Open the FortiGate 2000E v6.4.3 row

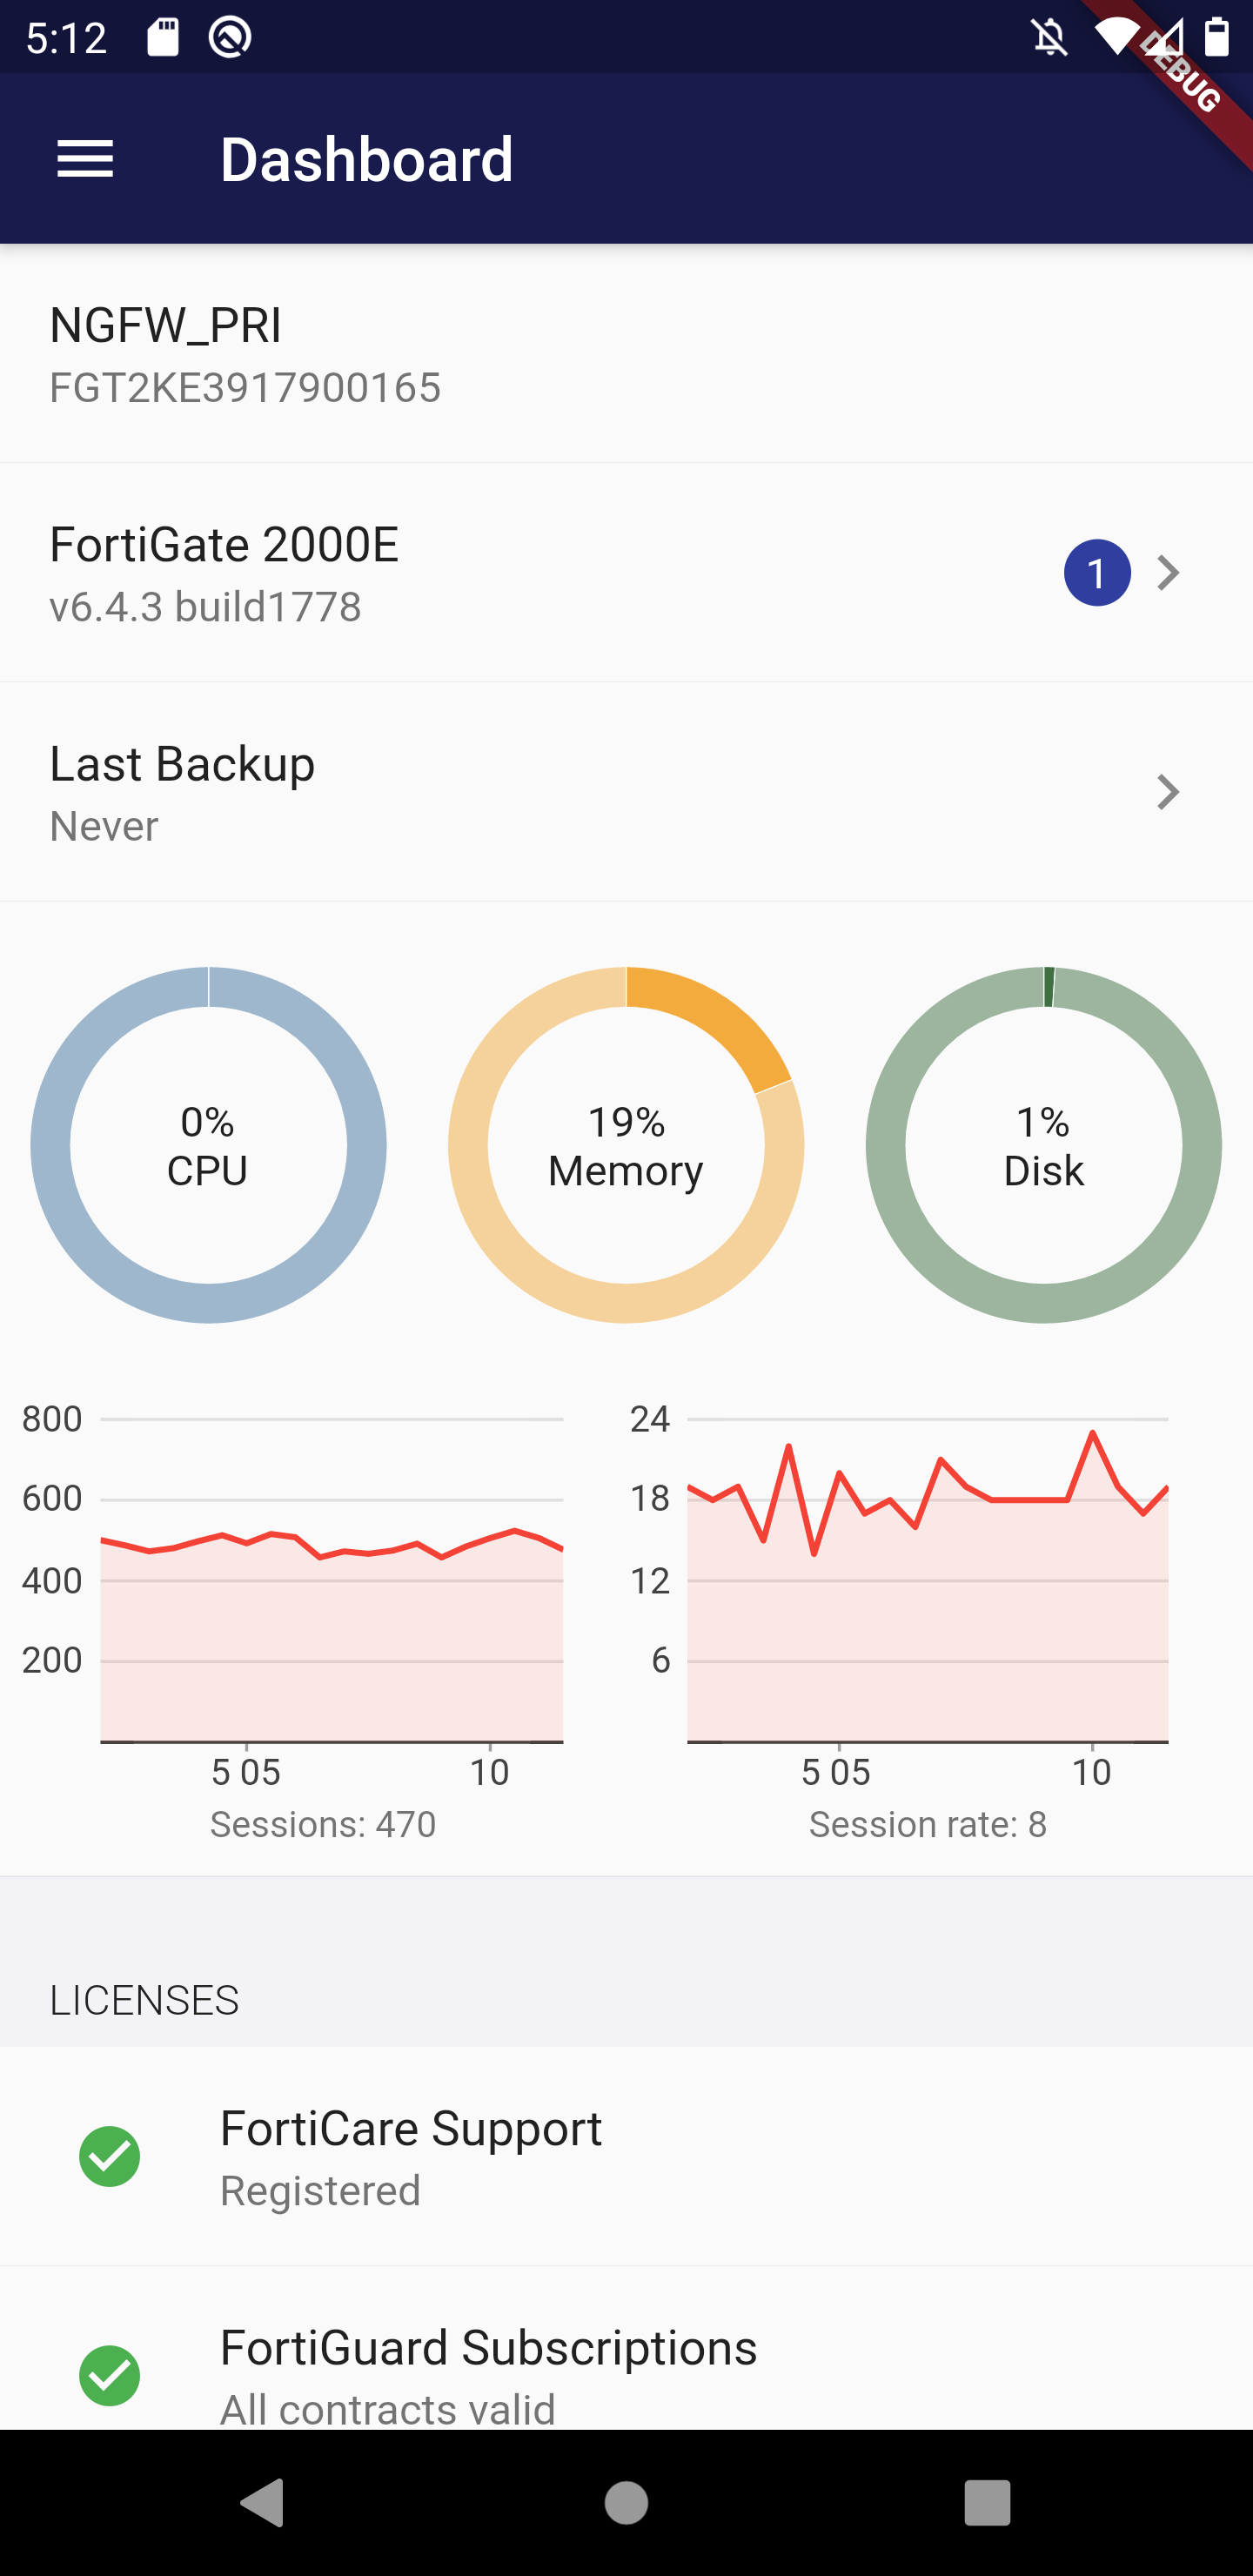tap(626, 573)
